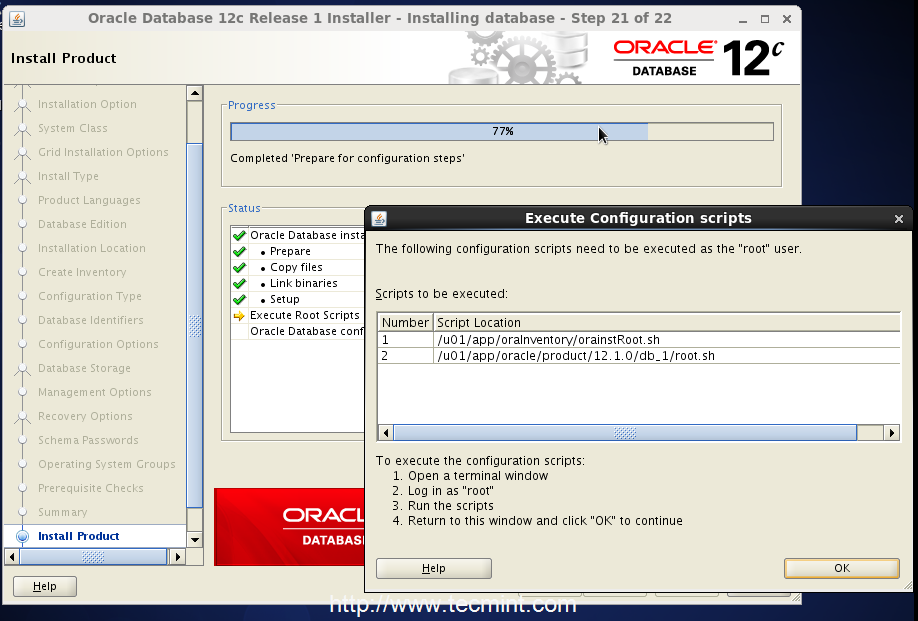
Task: Click green checkmark beside Oracle Database installation
Action: click(239, 236)
